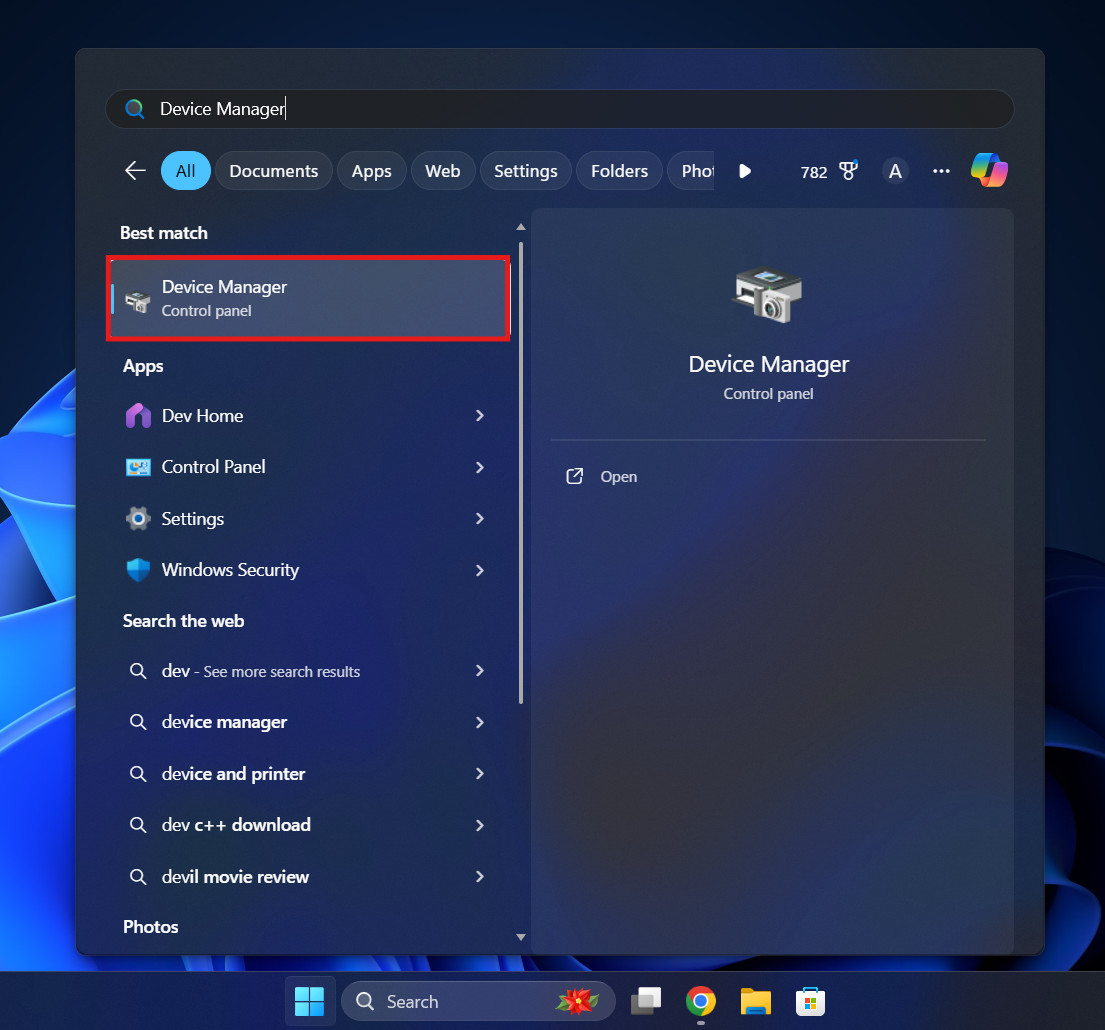The image size is (1105, 1030).
Task: Select the Apps filter chip
Action: click(371, 170)
